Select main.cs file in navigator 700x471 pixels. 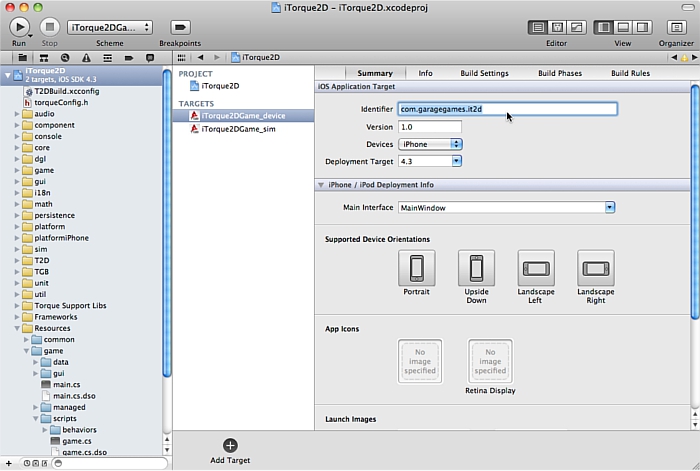pos(66,384)
